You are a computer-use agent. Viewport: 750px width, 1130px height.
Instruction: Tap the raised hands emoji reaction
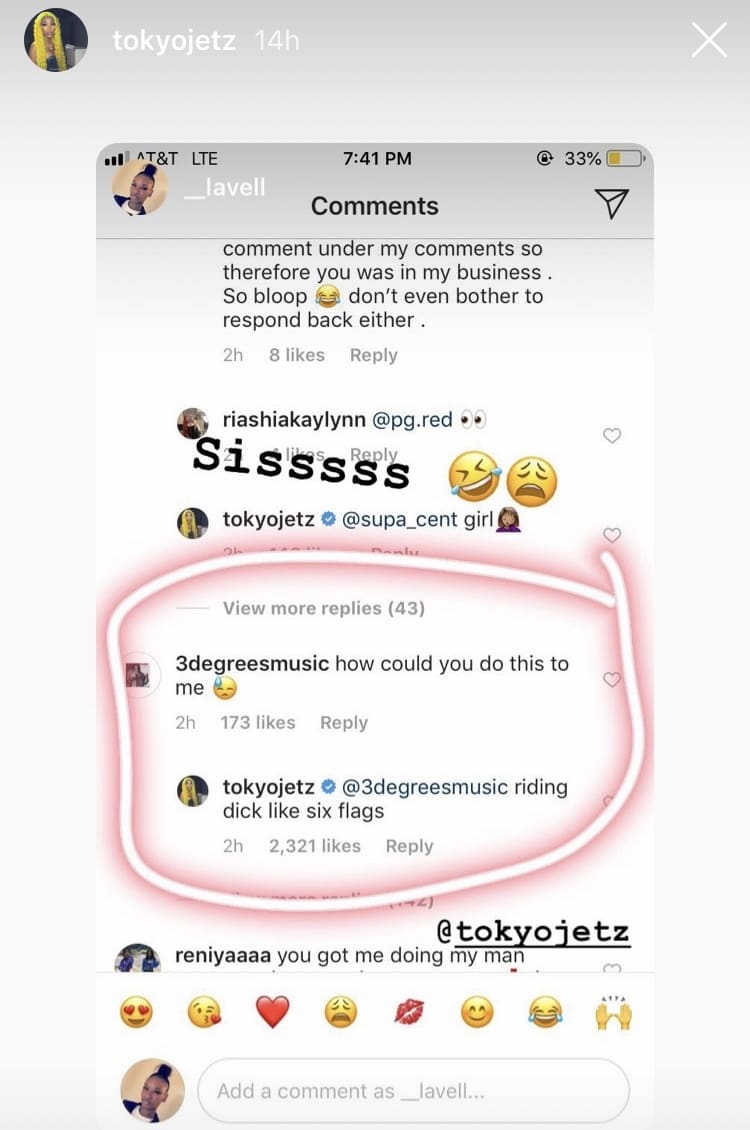pyautogui.click(x=612, y=1012)
